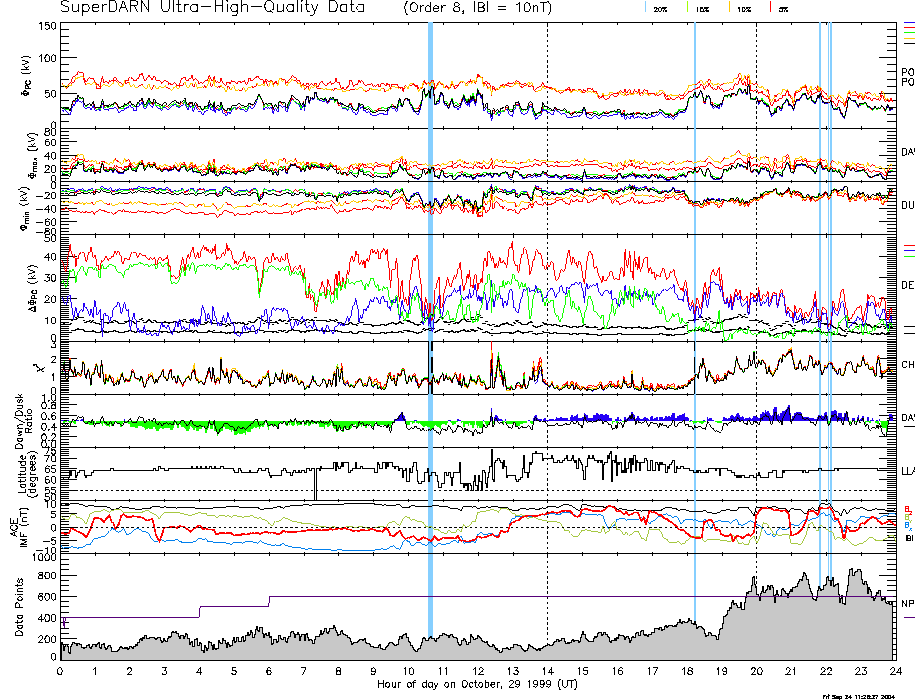The height and width of the screenshot is (700, 915).
Task: Select the orange 10% legend marker
Action: click(729, 8)
